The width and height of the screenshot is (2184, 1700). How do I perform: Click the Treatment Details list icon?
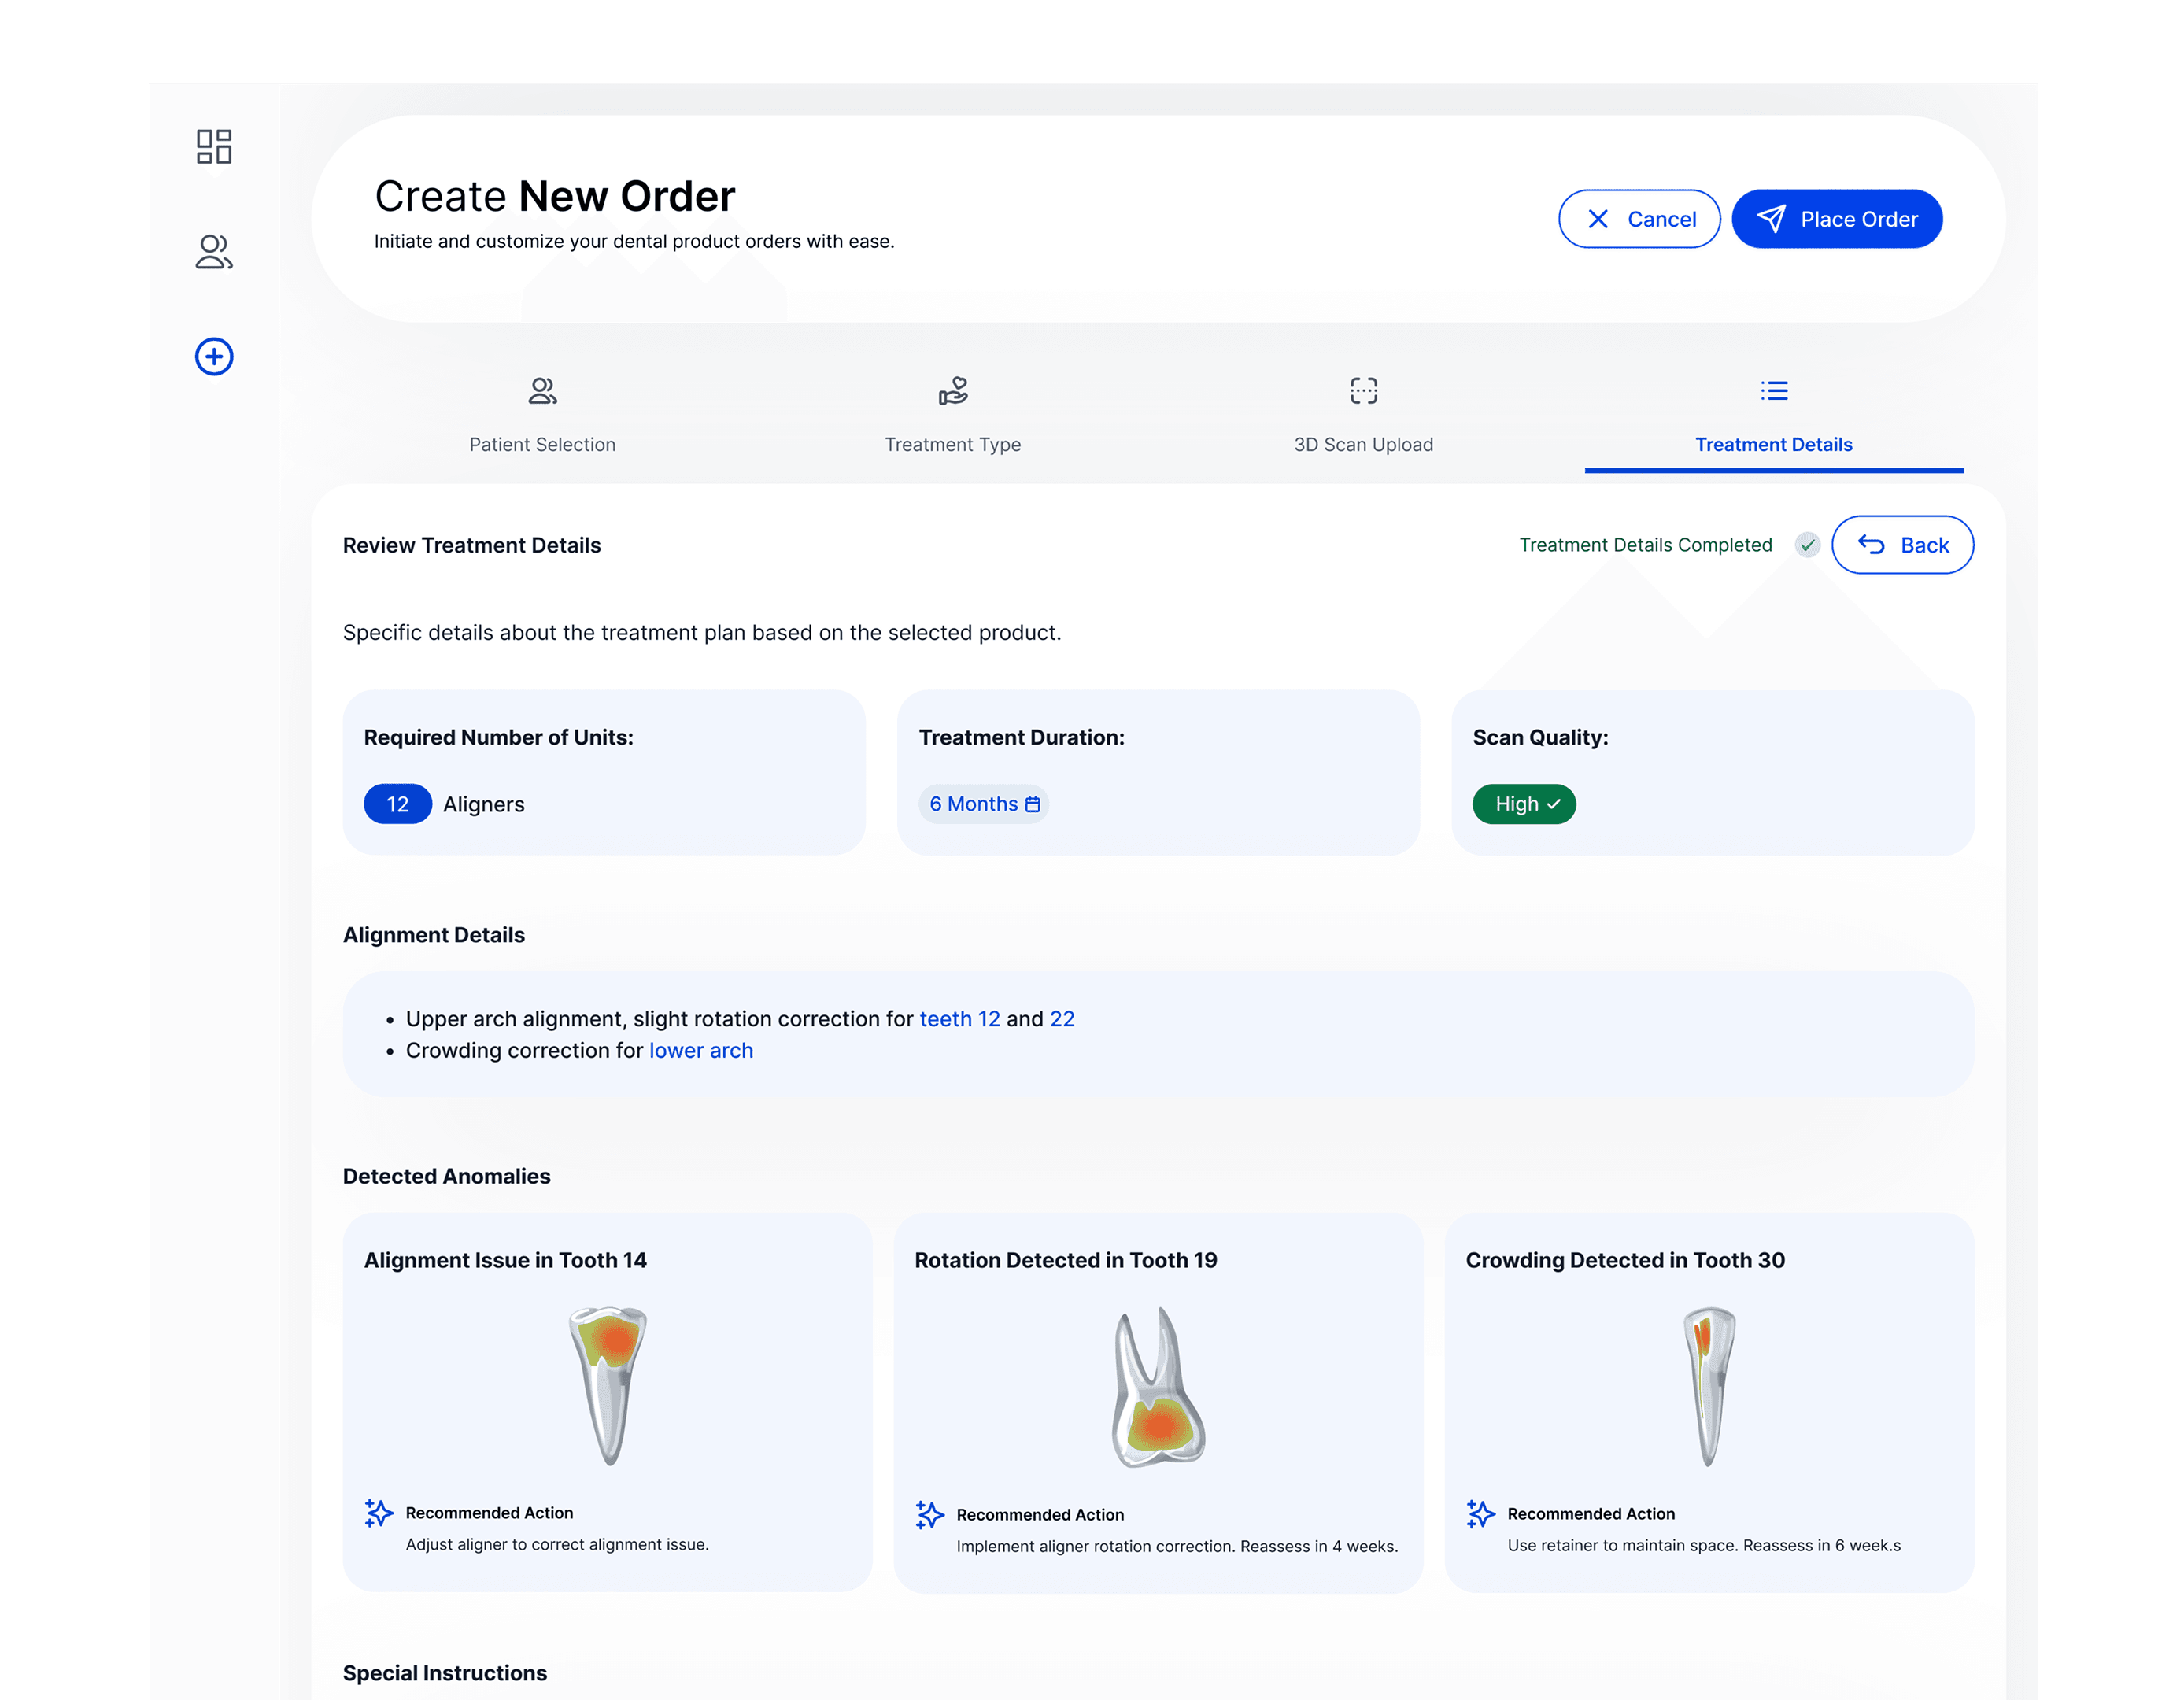[1774, 391]
